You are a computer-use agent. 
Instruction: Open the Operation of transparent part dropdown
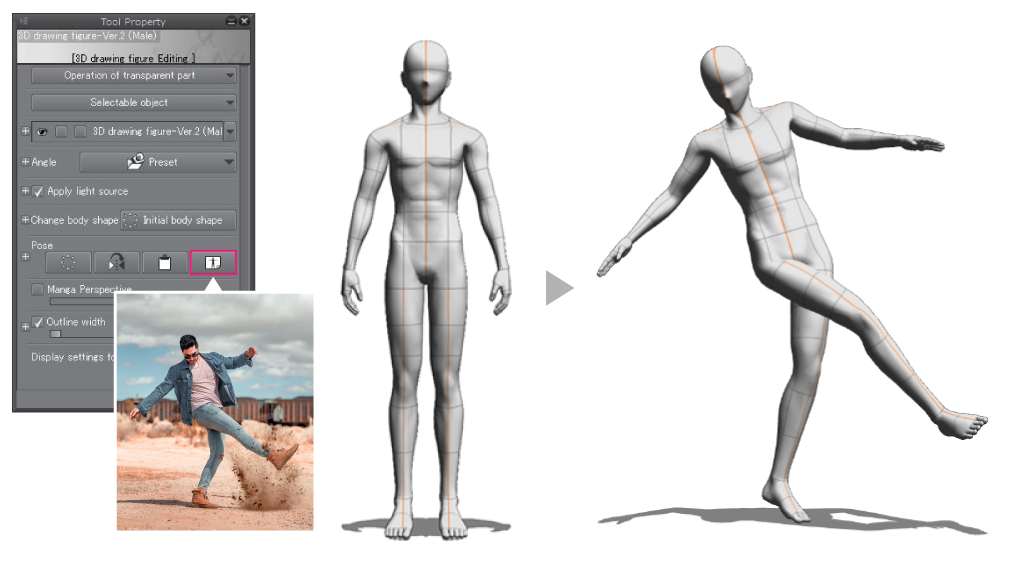coord(134,75)
